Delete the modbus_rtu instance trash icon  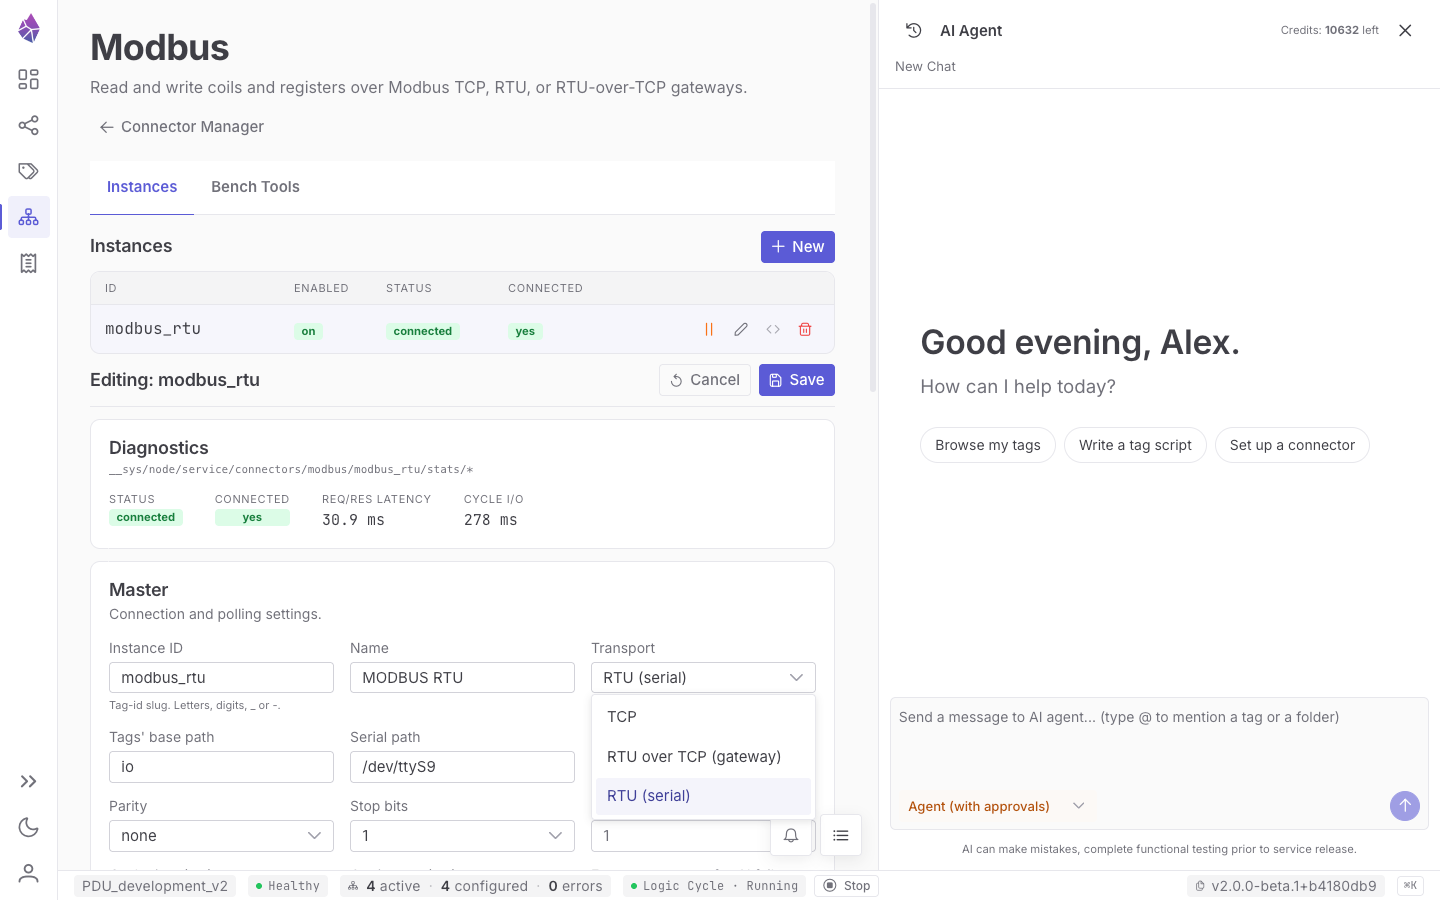pos(805,329)
